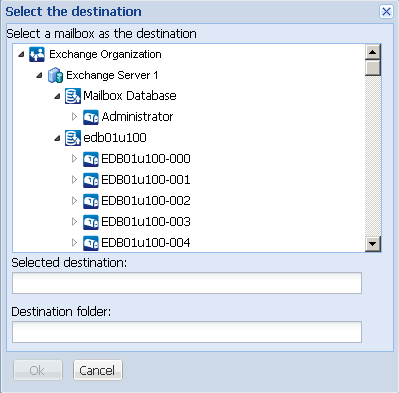This screenshot has width=399, height=393.
Task: Expand the Administrator mailbox
Action: [x=74, y=117]
